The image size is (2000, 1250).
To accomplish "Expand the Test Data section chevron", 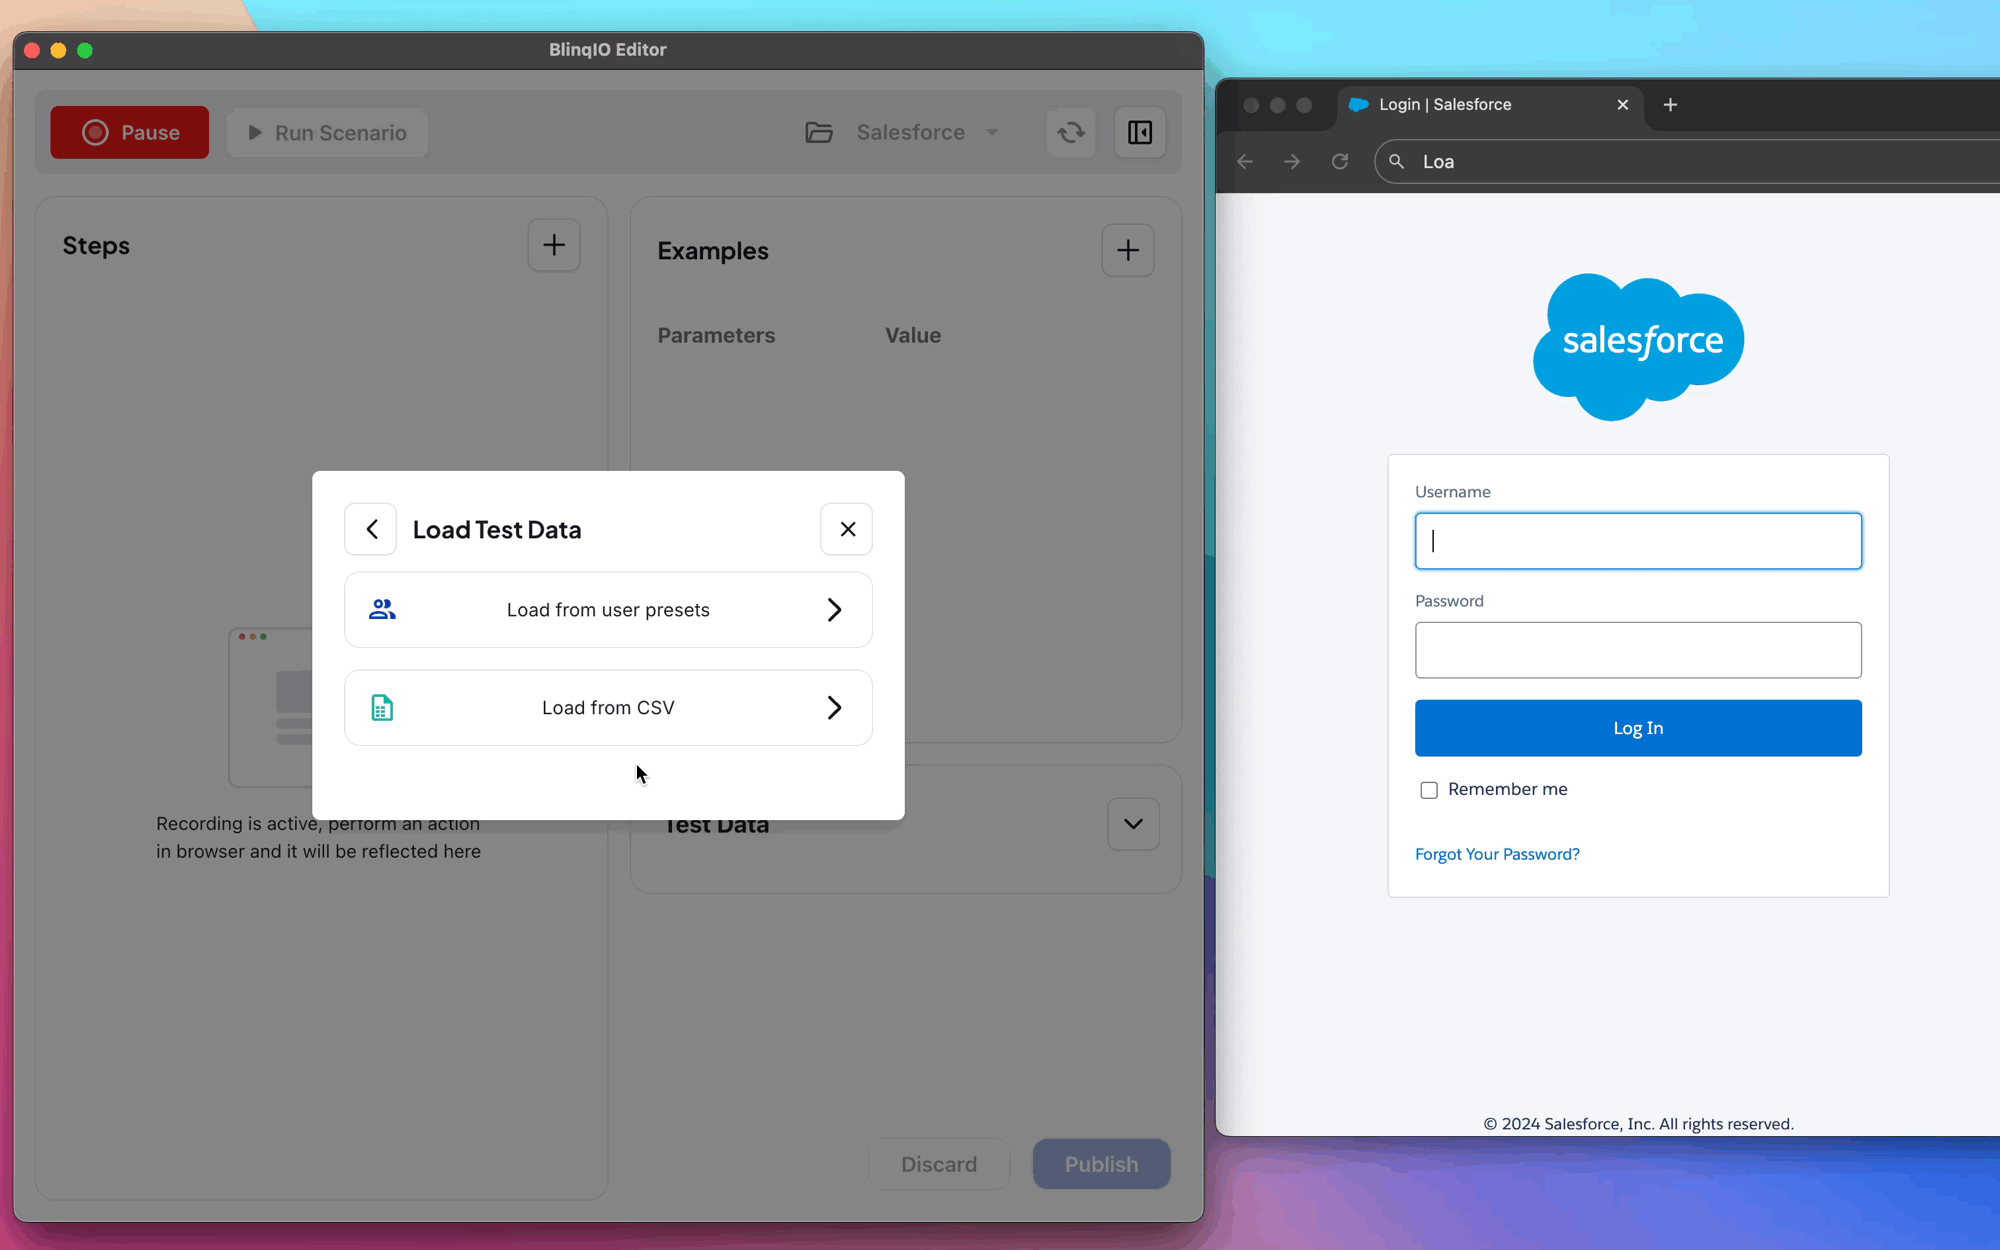I will [x=1133, y=824].
